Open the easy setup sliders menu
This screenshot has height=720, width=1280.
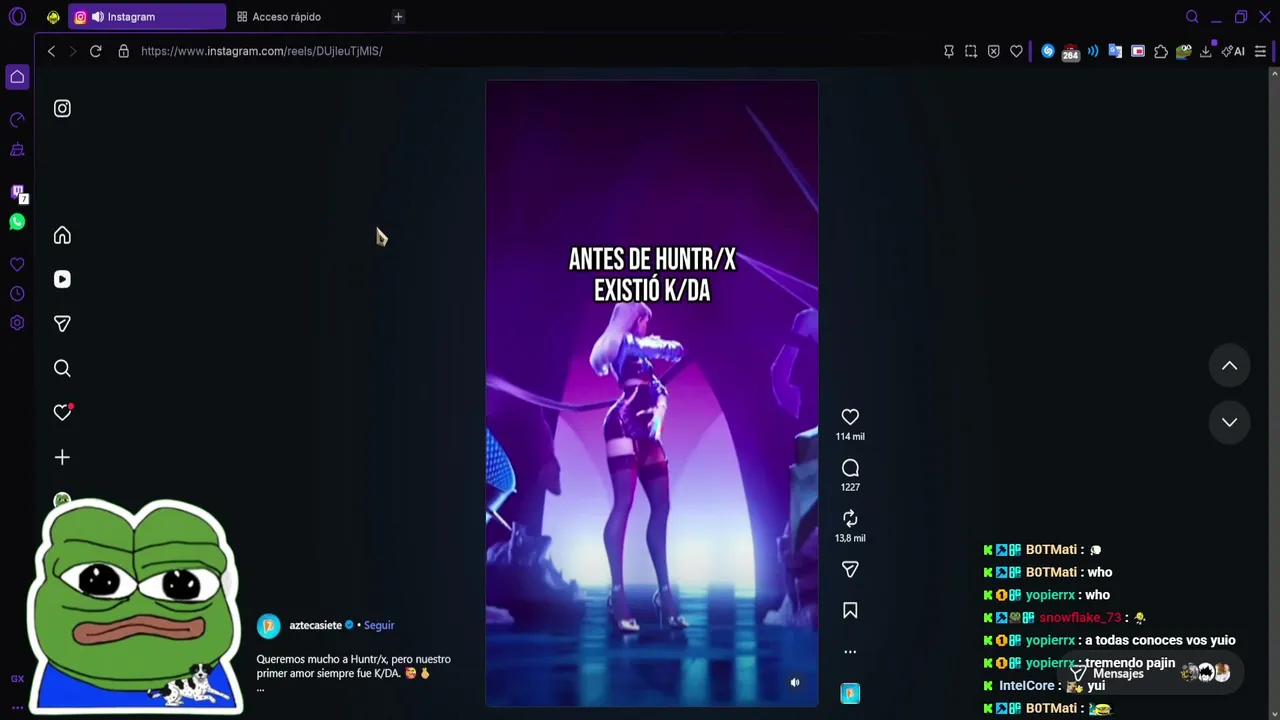[1260, 51]
